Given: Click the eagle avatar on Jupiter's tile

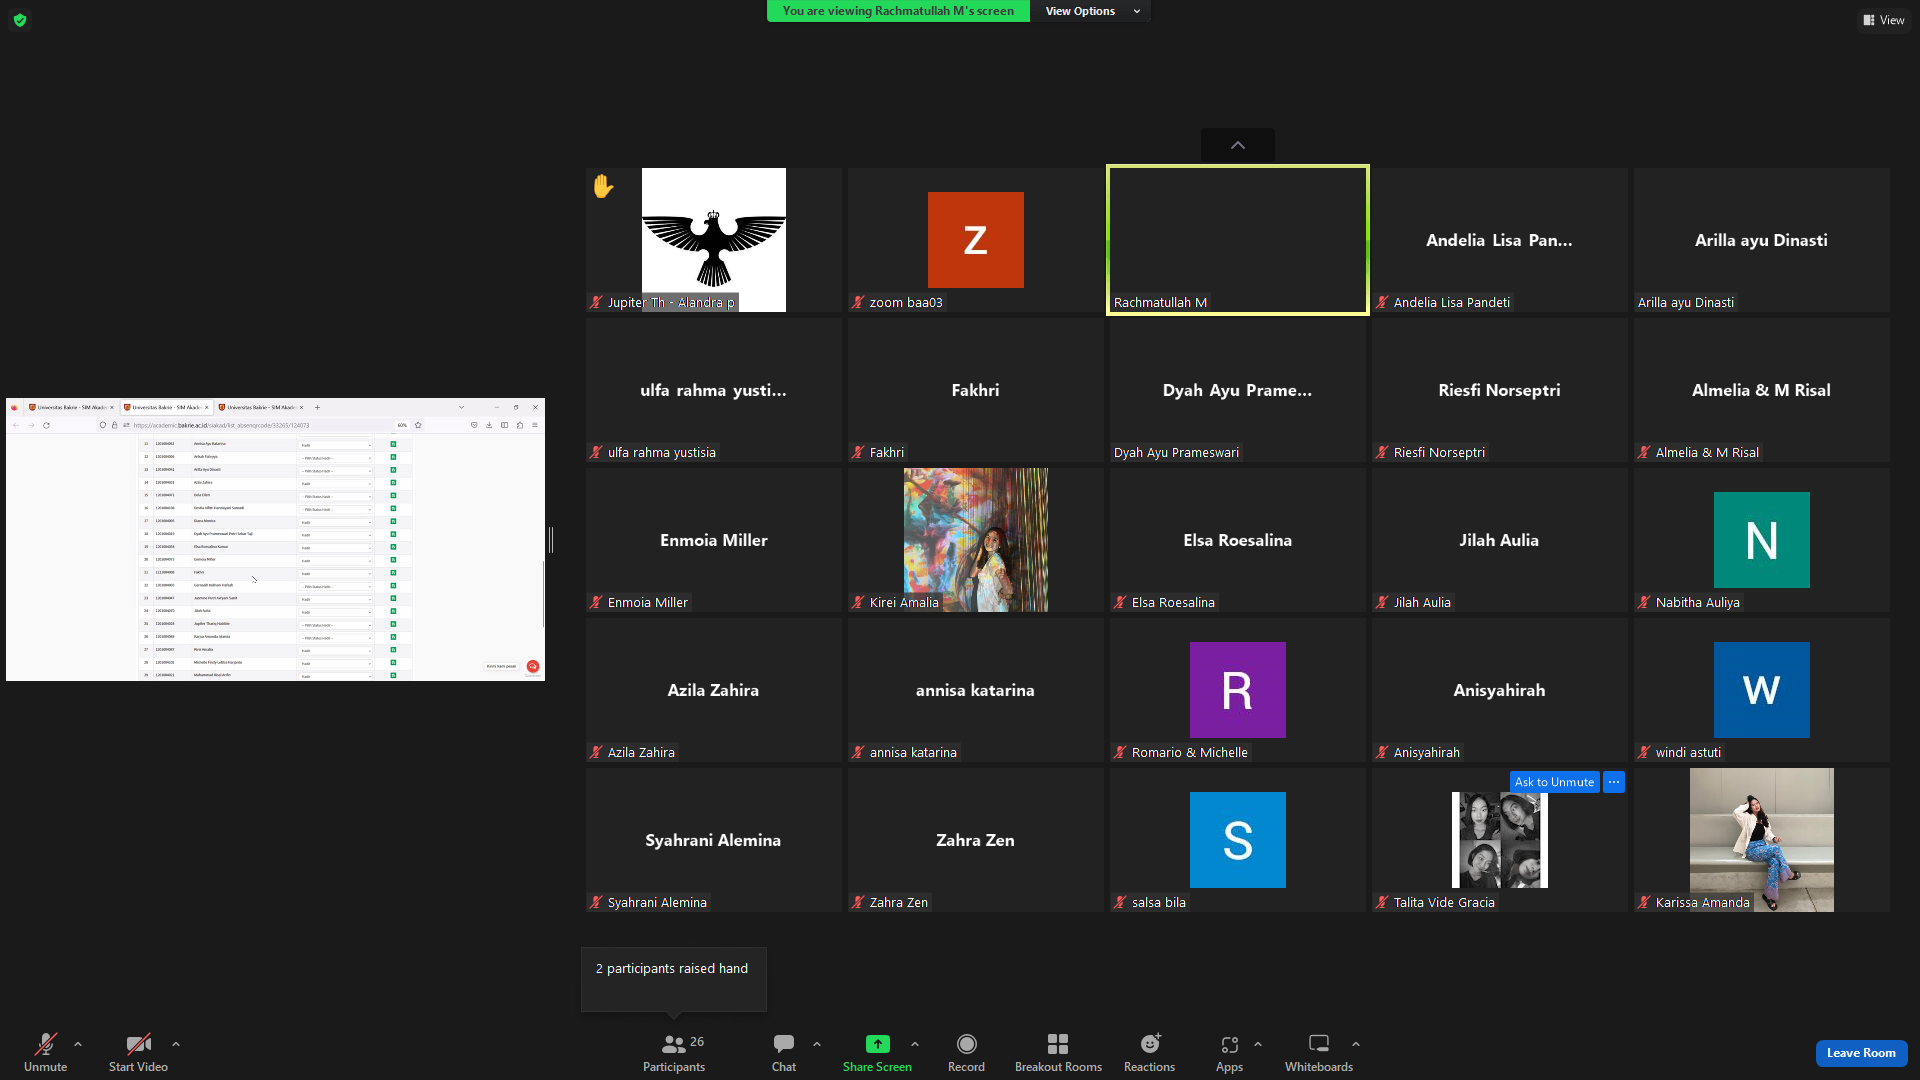Looking at the screenshot, I should (714, 240).
